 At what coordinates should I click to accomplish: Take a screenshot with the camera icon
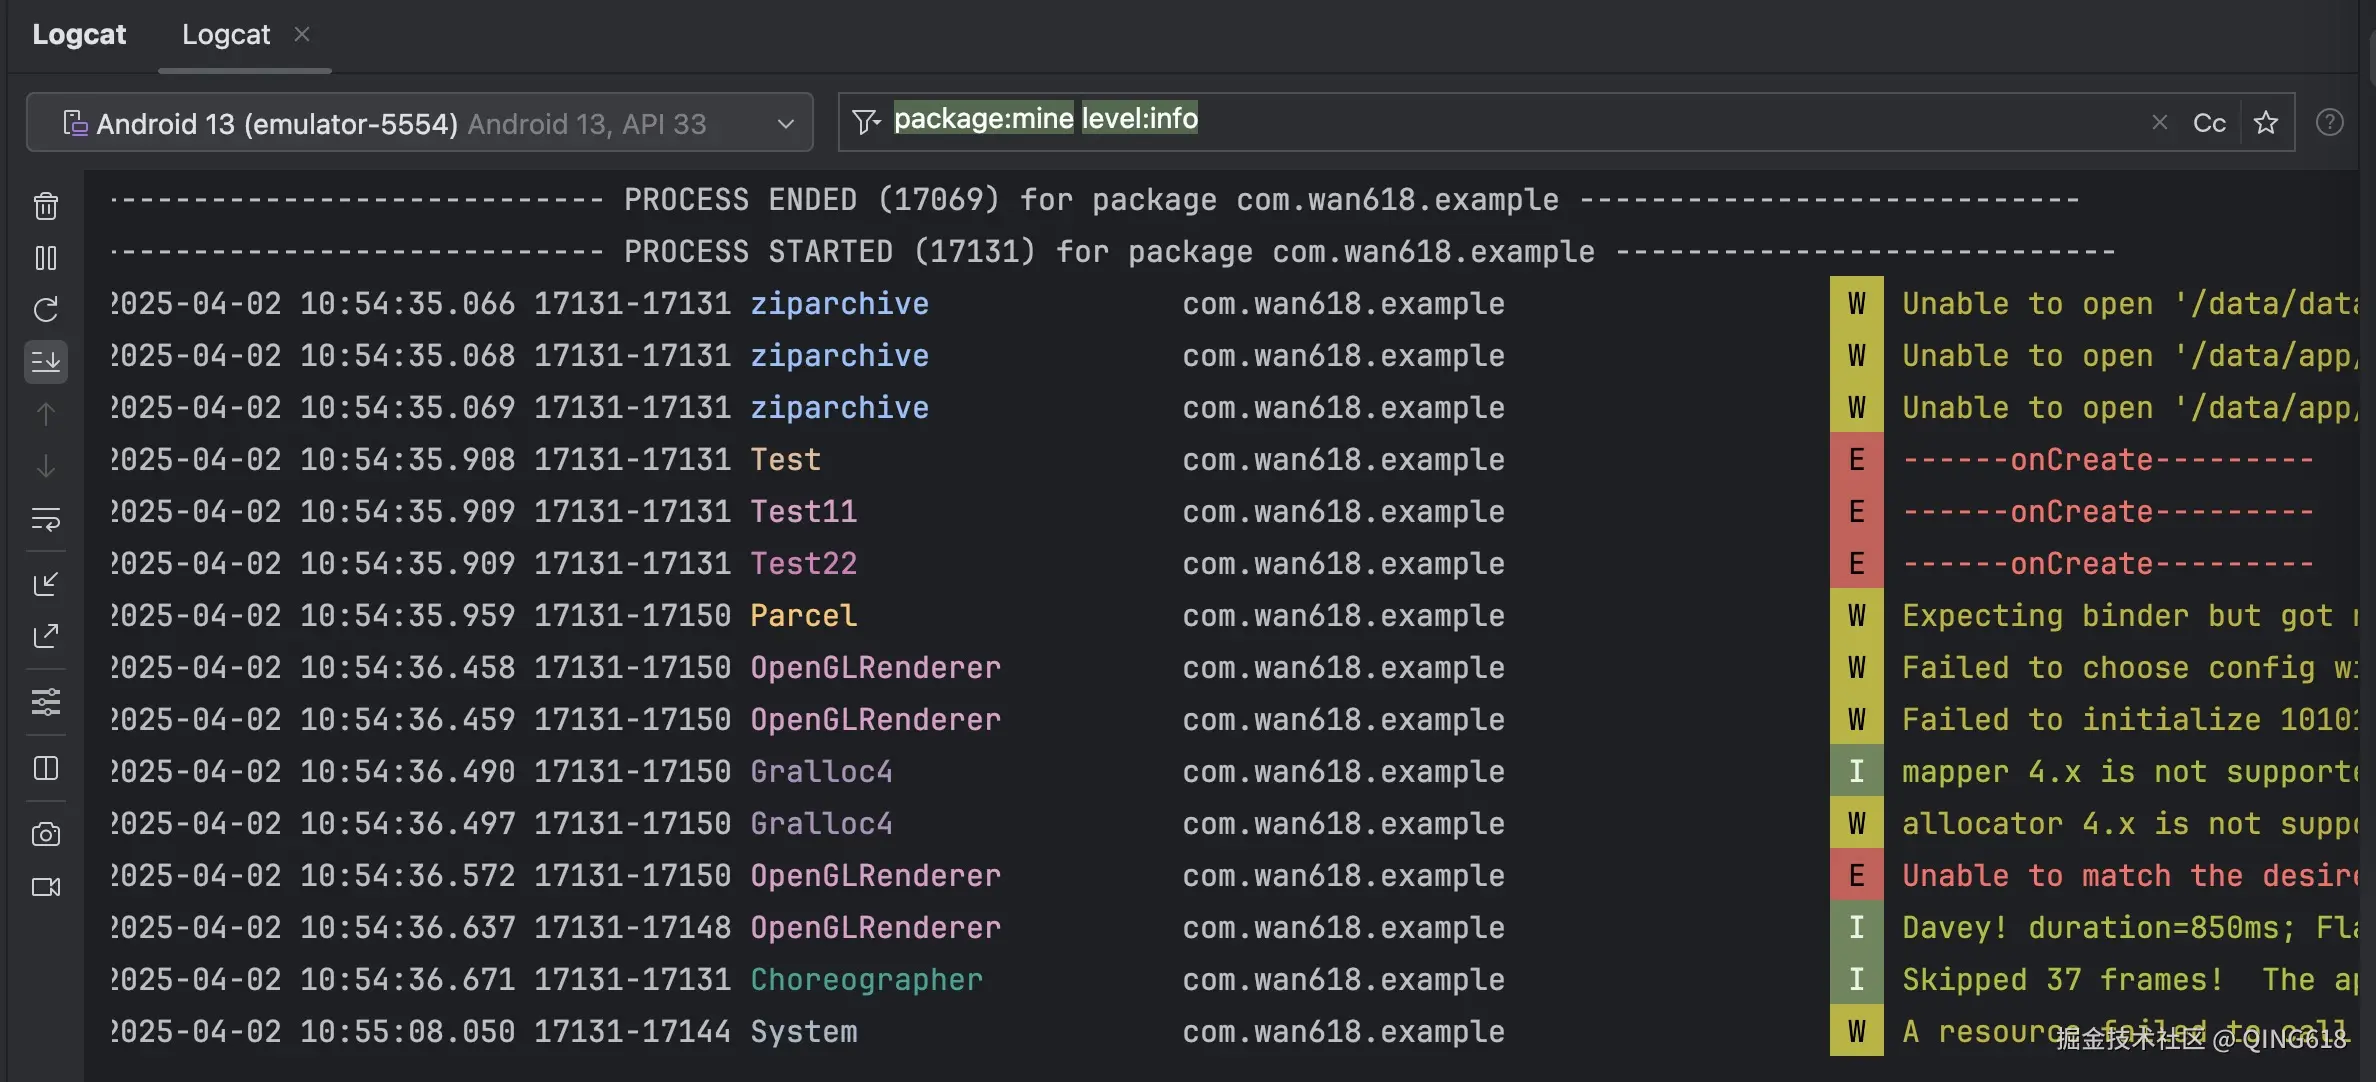[46, 834]
